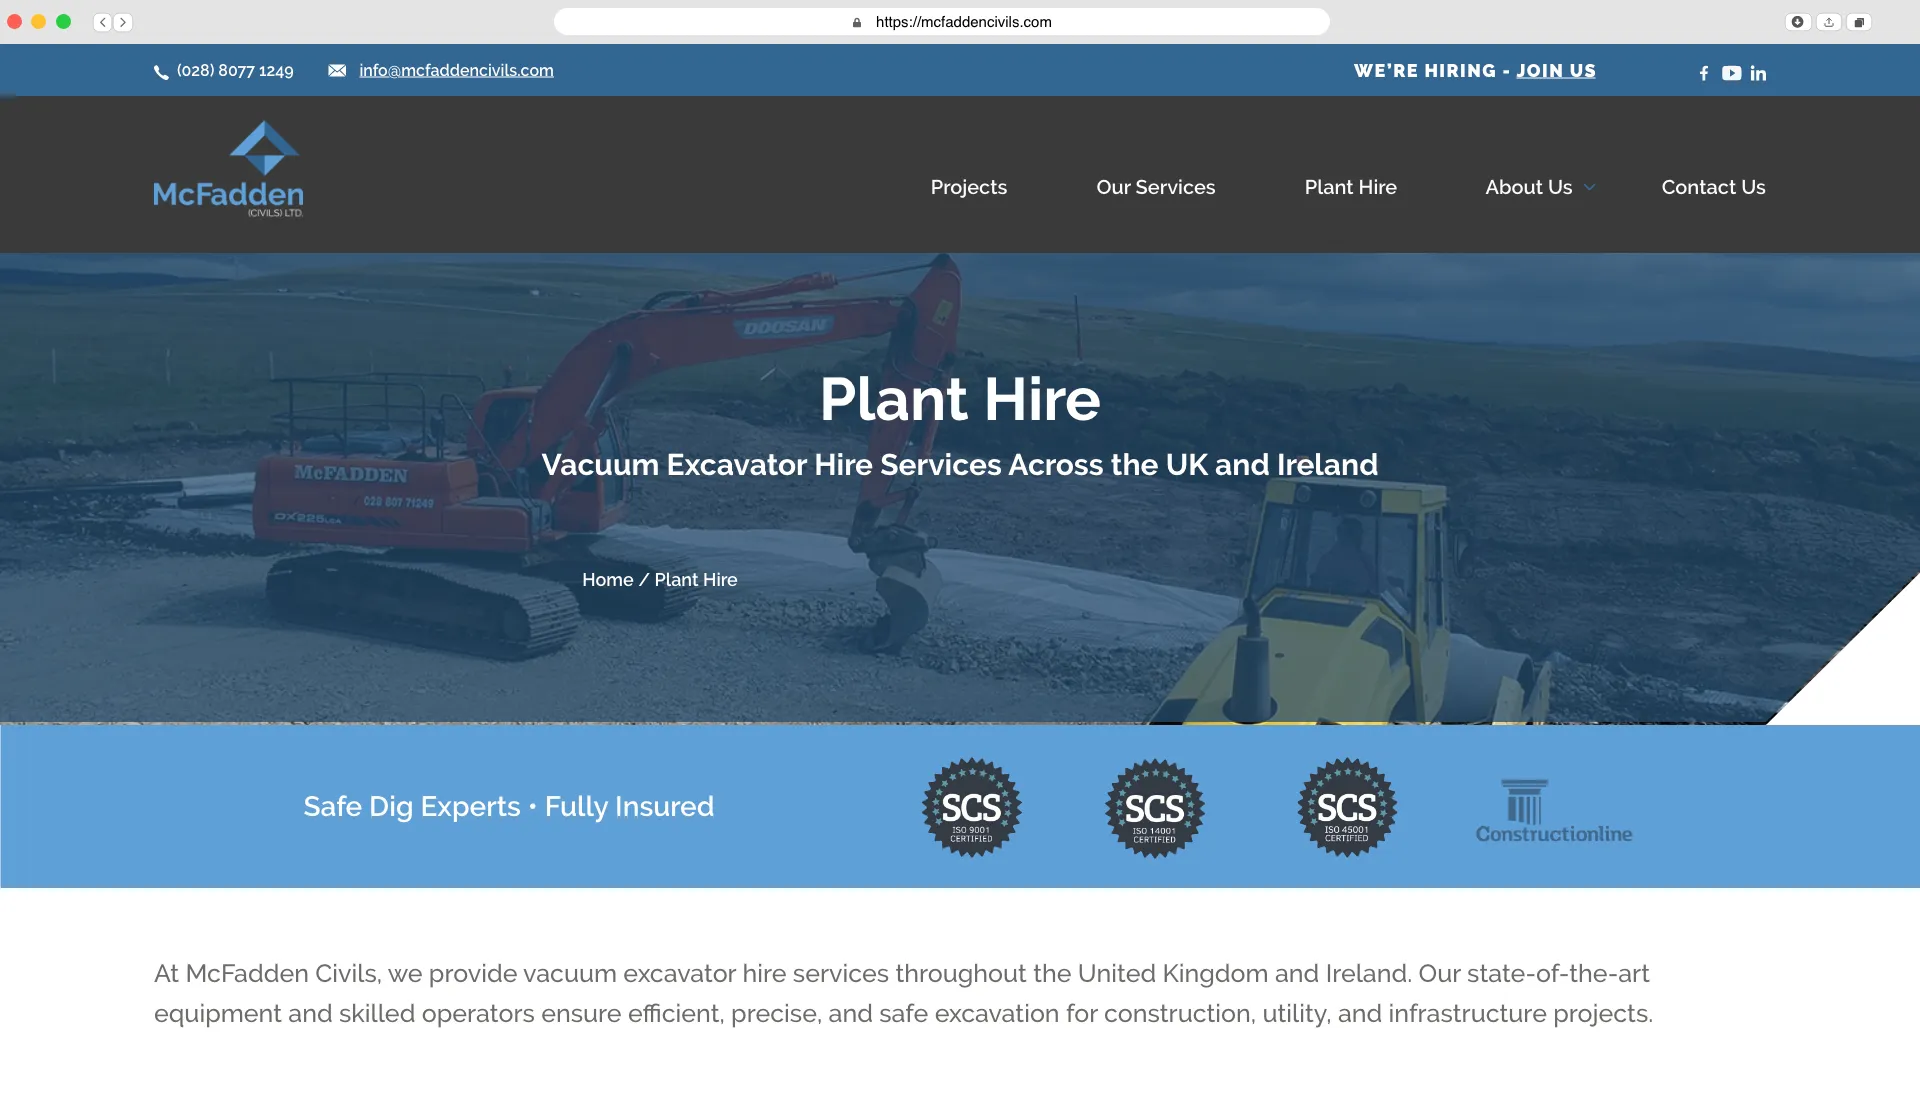
Task: Click the Home breadcrumb link
Action: click(607, 580)
